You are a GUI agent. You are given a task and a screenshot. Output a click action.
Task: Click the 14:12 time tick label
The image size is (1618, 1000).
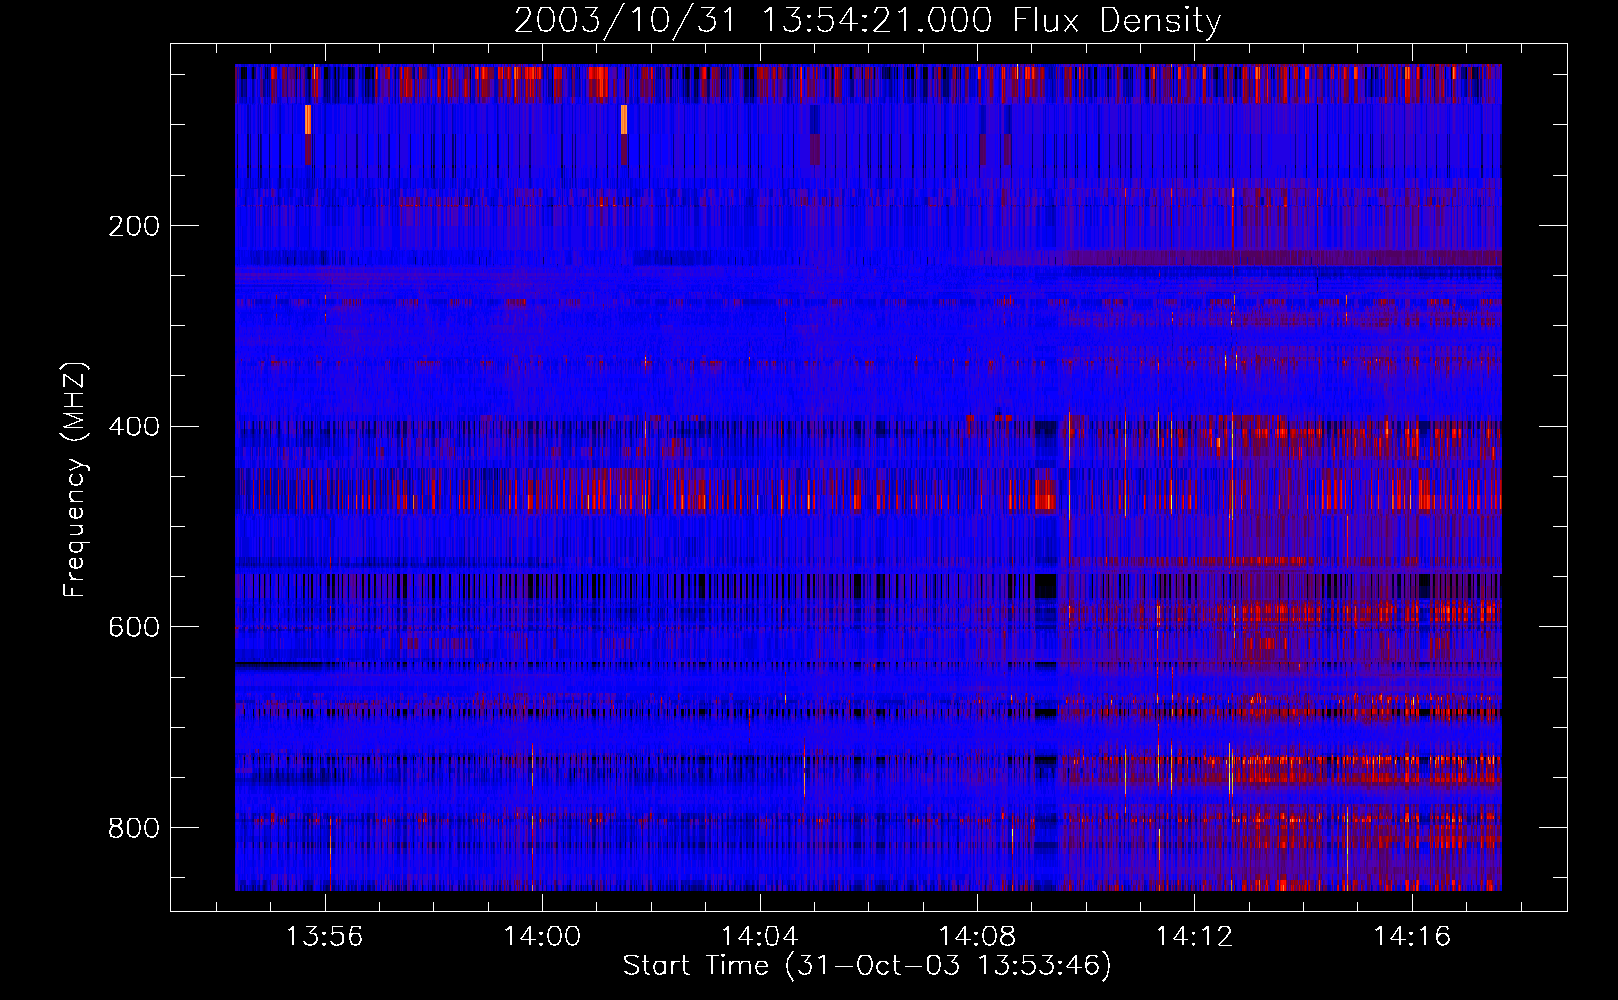(1194, 937)
